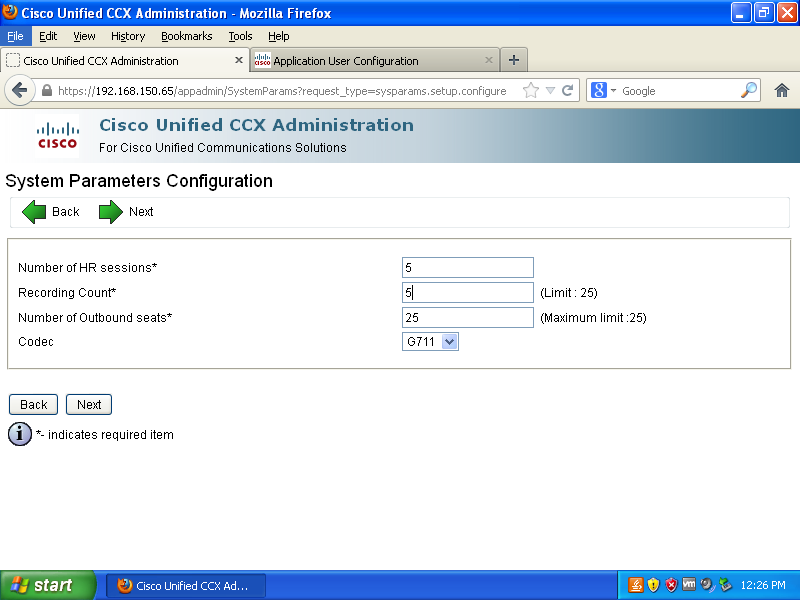
Task: Open the Edit menu
Action: point(48,36)
